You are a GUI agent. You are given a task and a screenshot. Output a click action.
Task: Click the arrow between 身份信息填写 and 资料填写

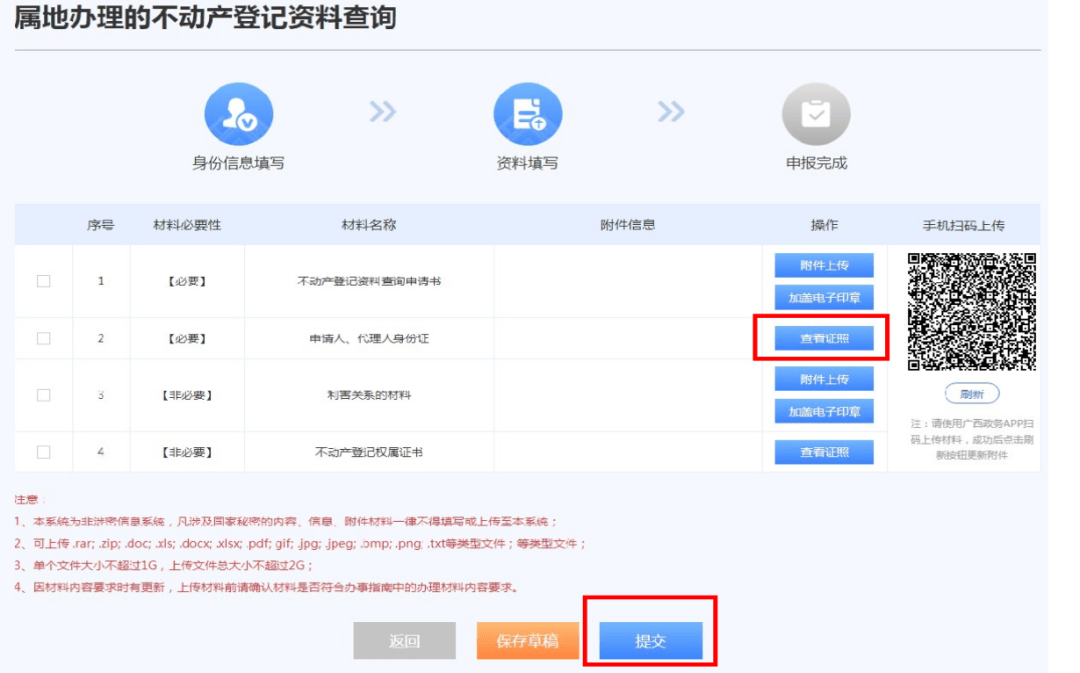point(381,114)
